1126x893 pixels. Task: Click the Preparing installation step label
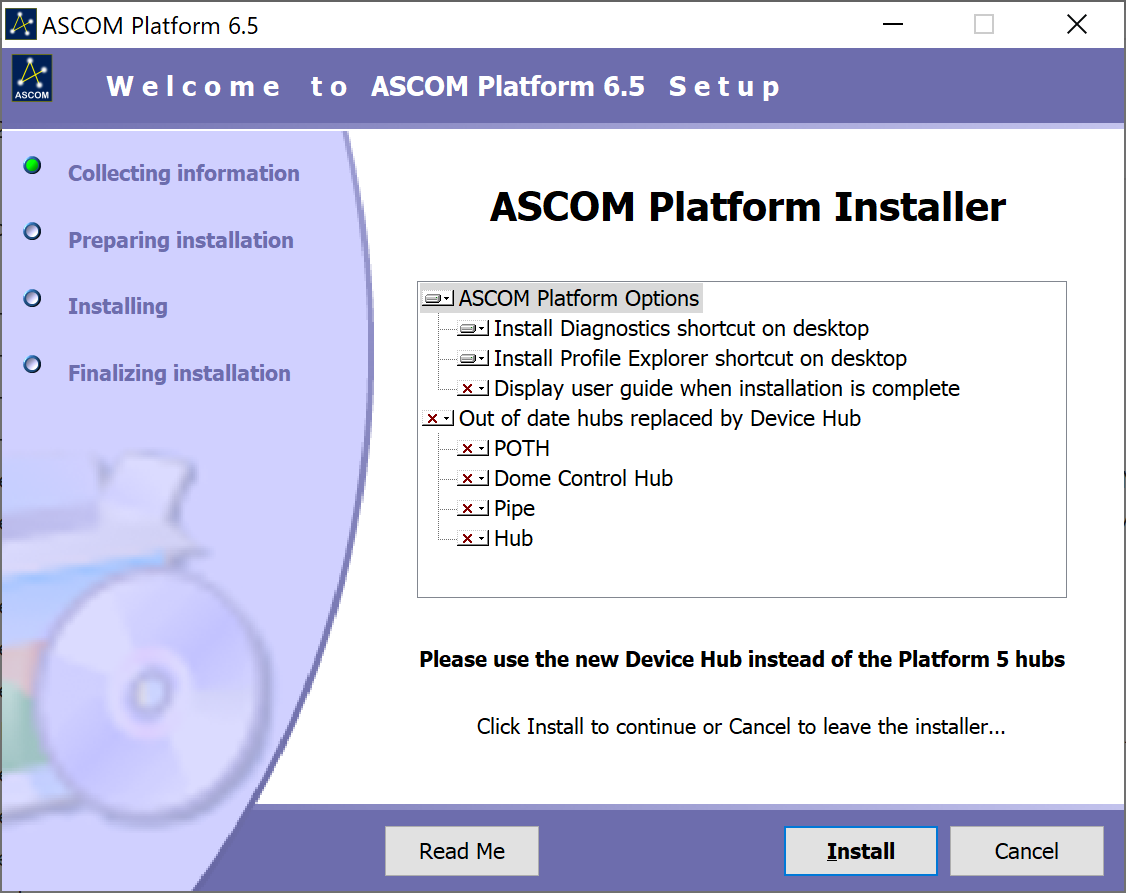[181, 240]
